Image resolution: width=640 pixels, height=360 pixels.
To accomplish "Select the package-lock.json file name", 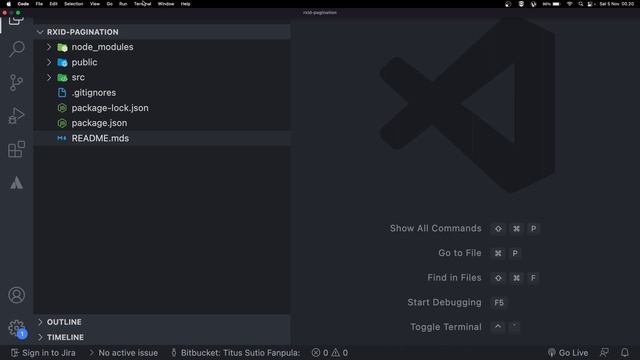I will point(110,108).
